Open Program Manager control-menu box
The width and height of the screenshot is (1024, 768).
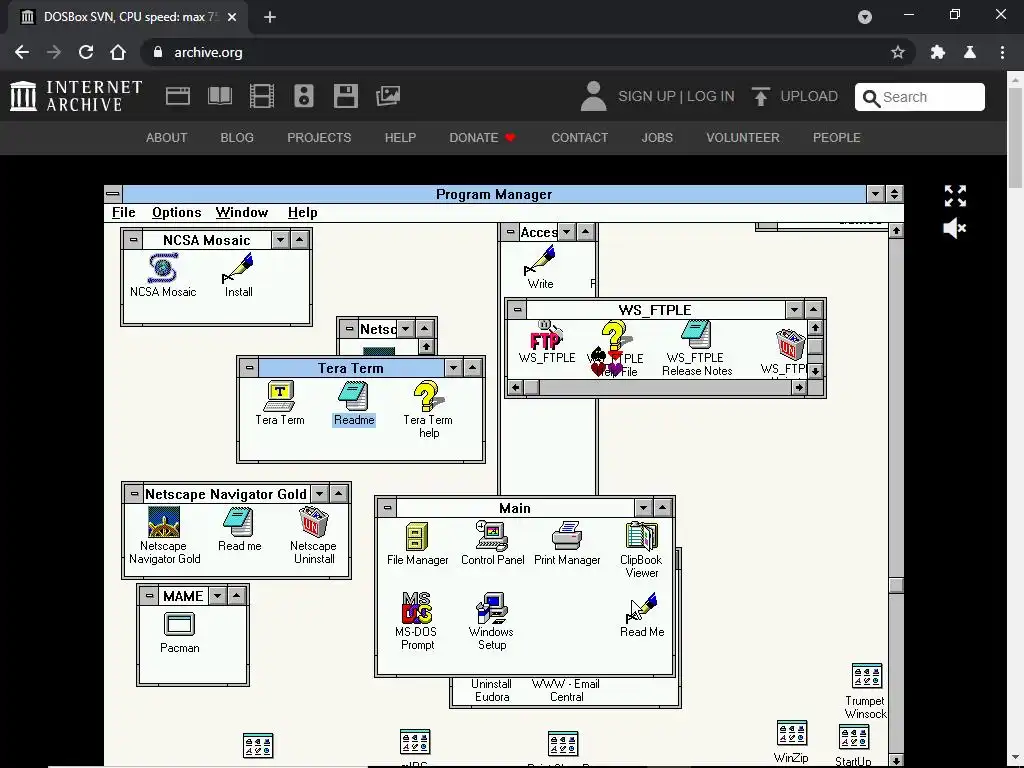pos(113,194)
